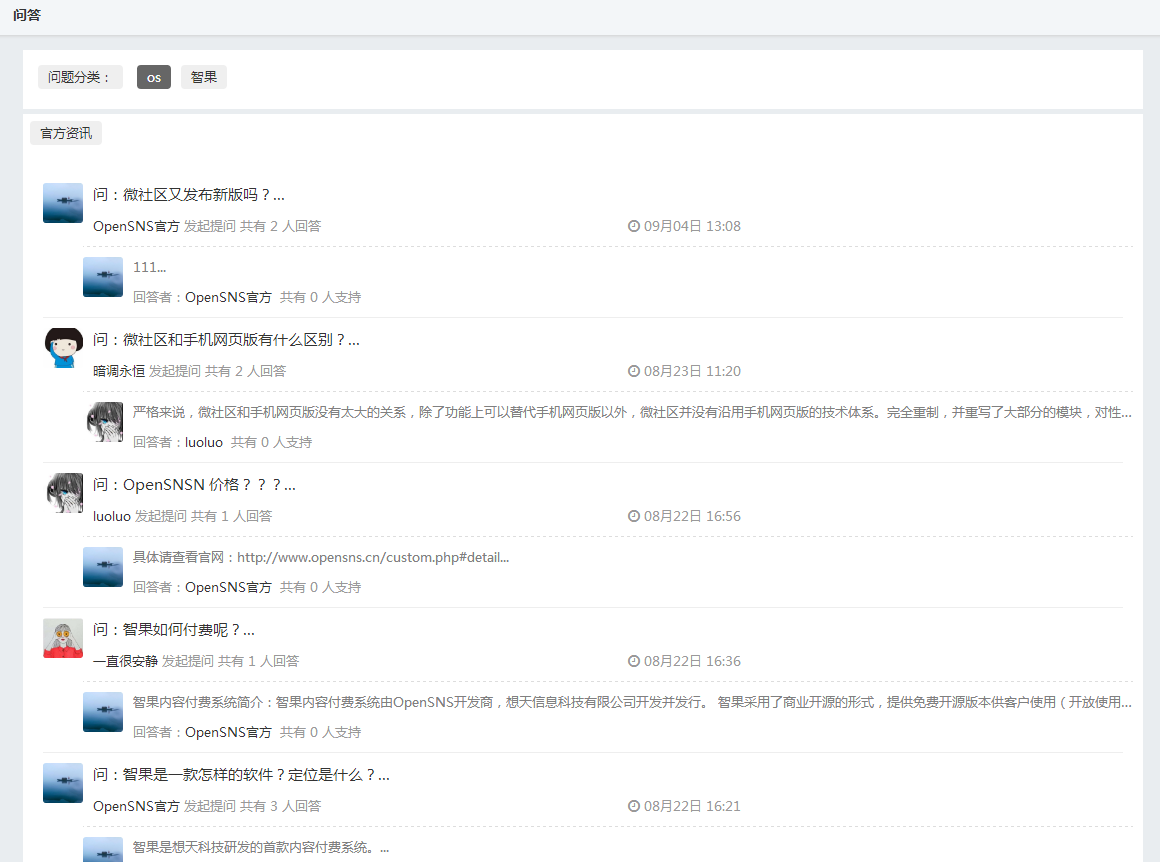
Task: Open answerer OpenSNS官方 under 具体请查看官网 answer
Action: click(228, 587)
